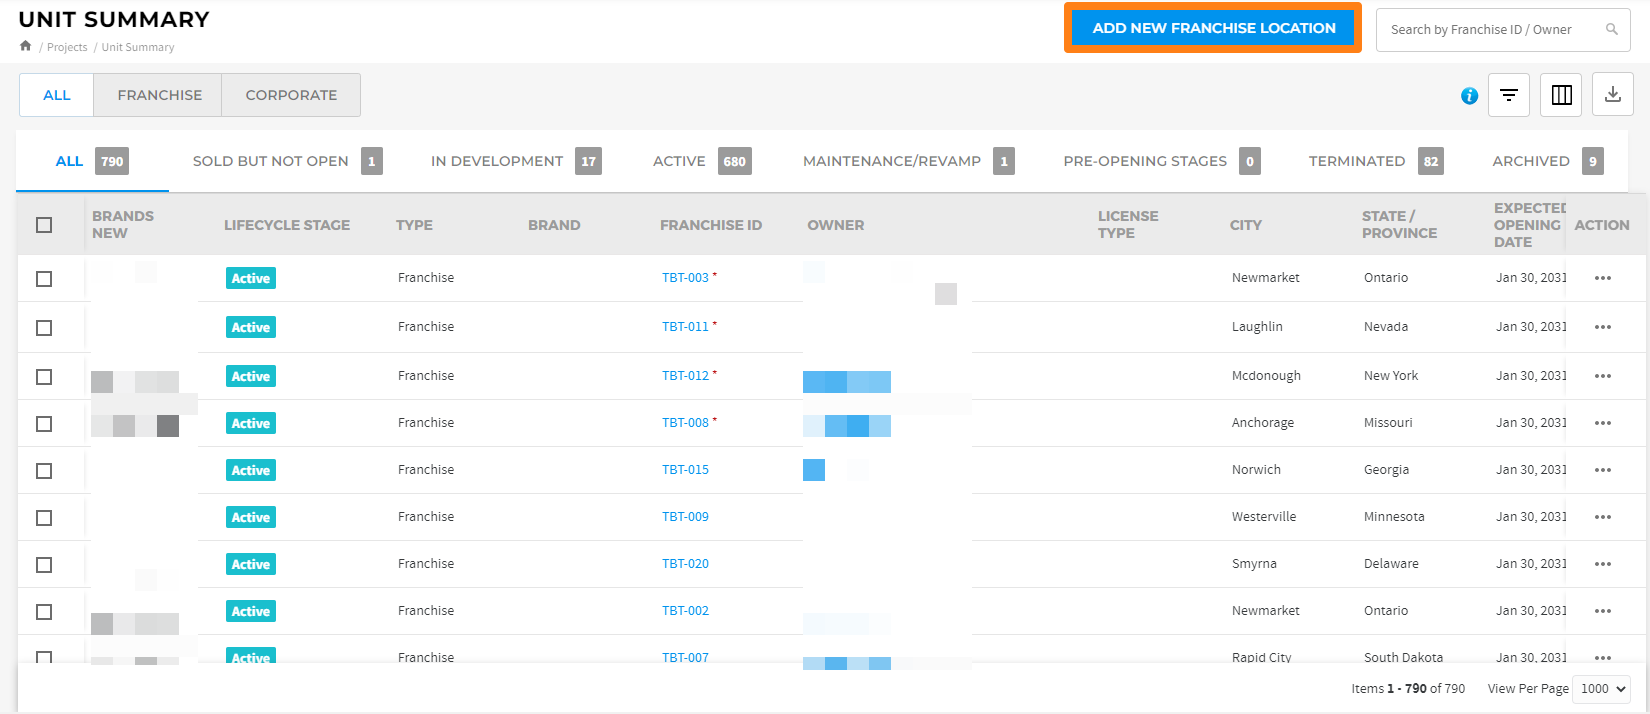The image size is (1650, 714).
Task: Toggle the select-all header checkbox
Action: [x=44, y=225]
